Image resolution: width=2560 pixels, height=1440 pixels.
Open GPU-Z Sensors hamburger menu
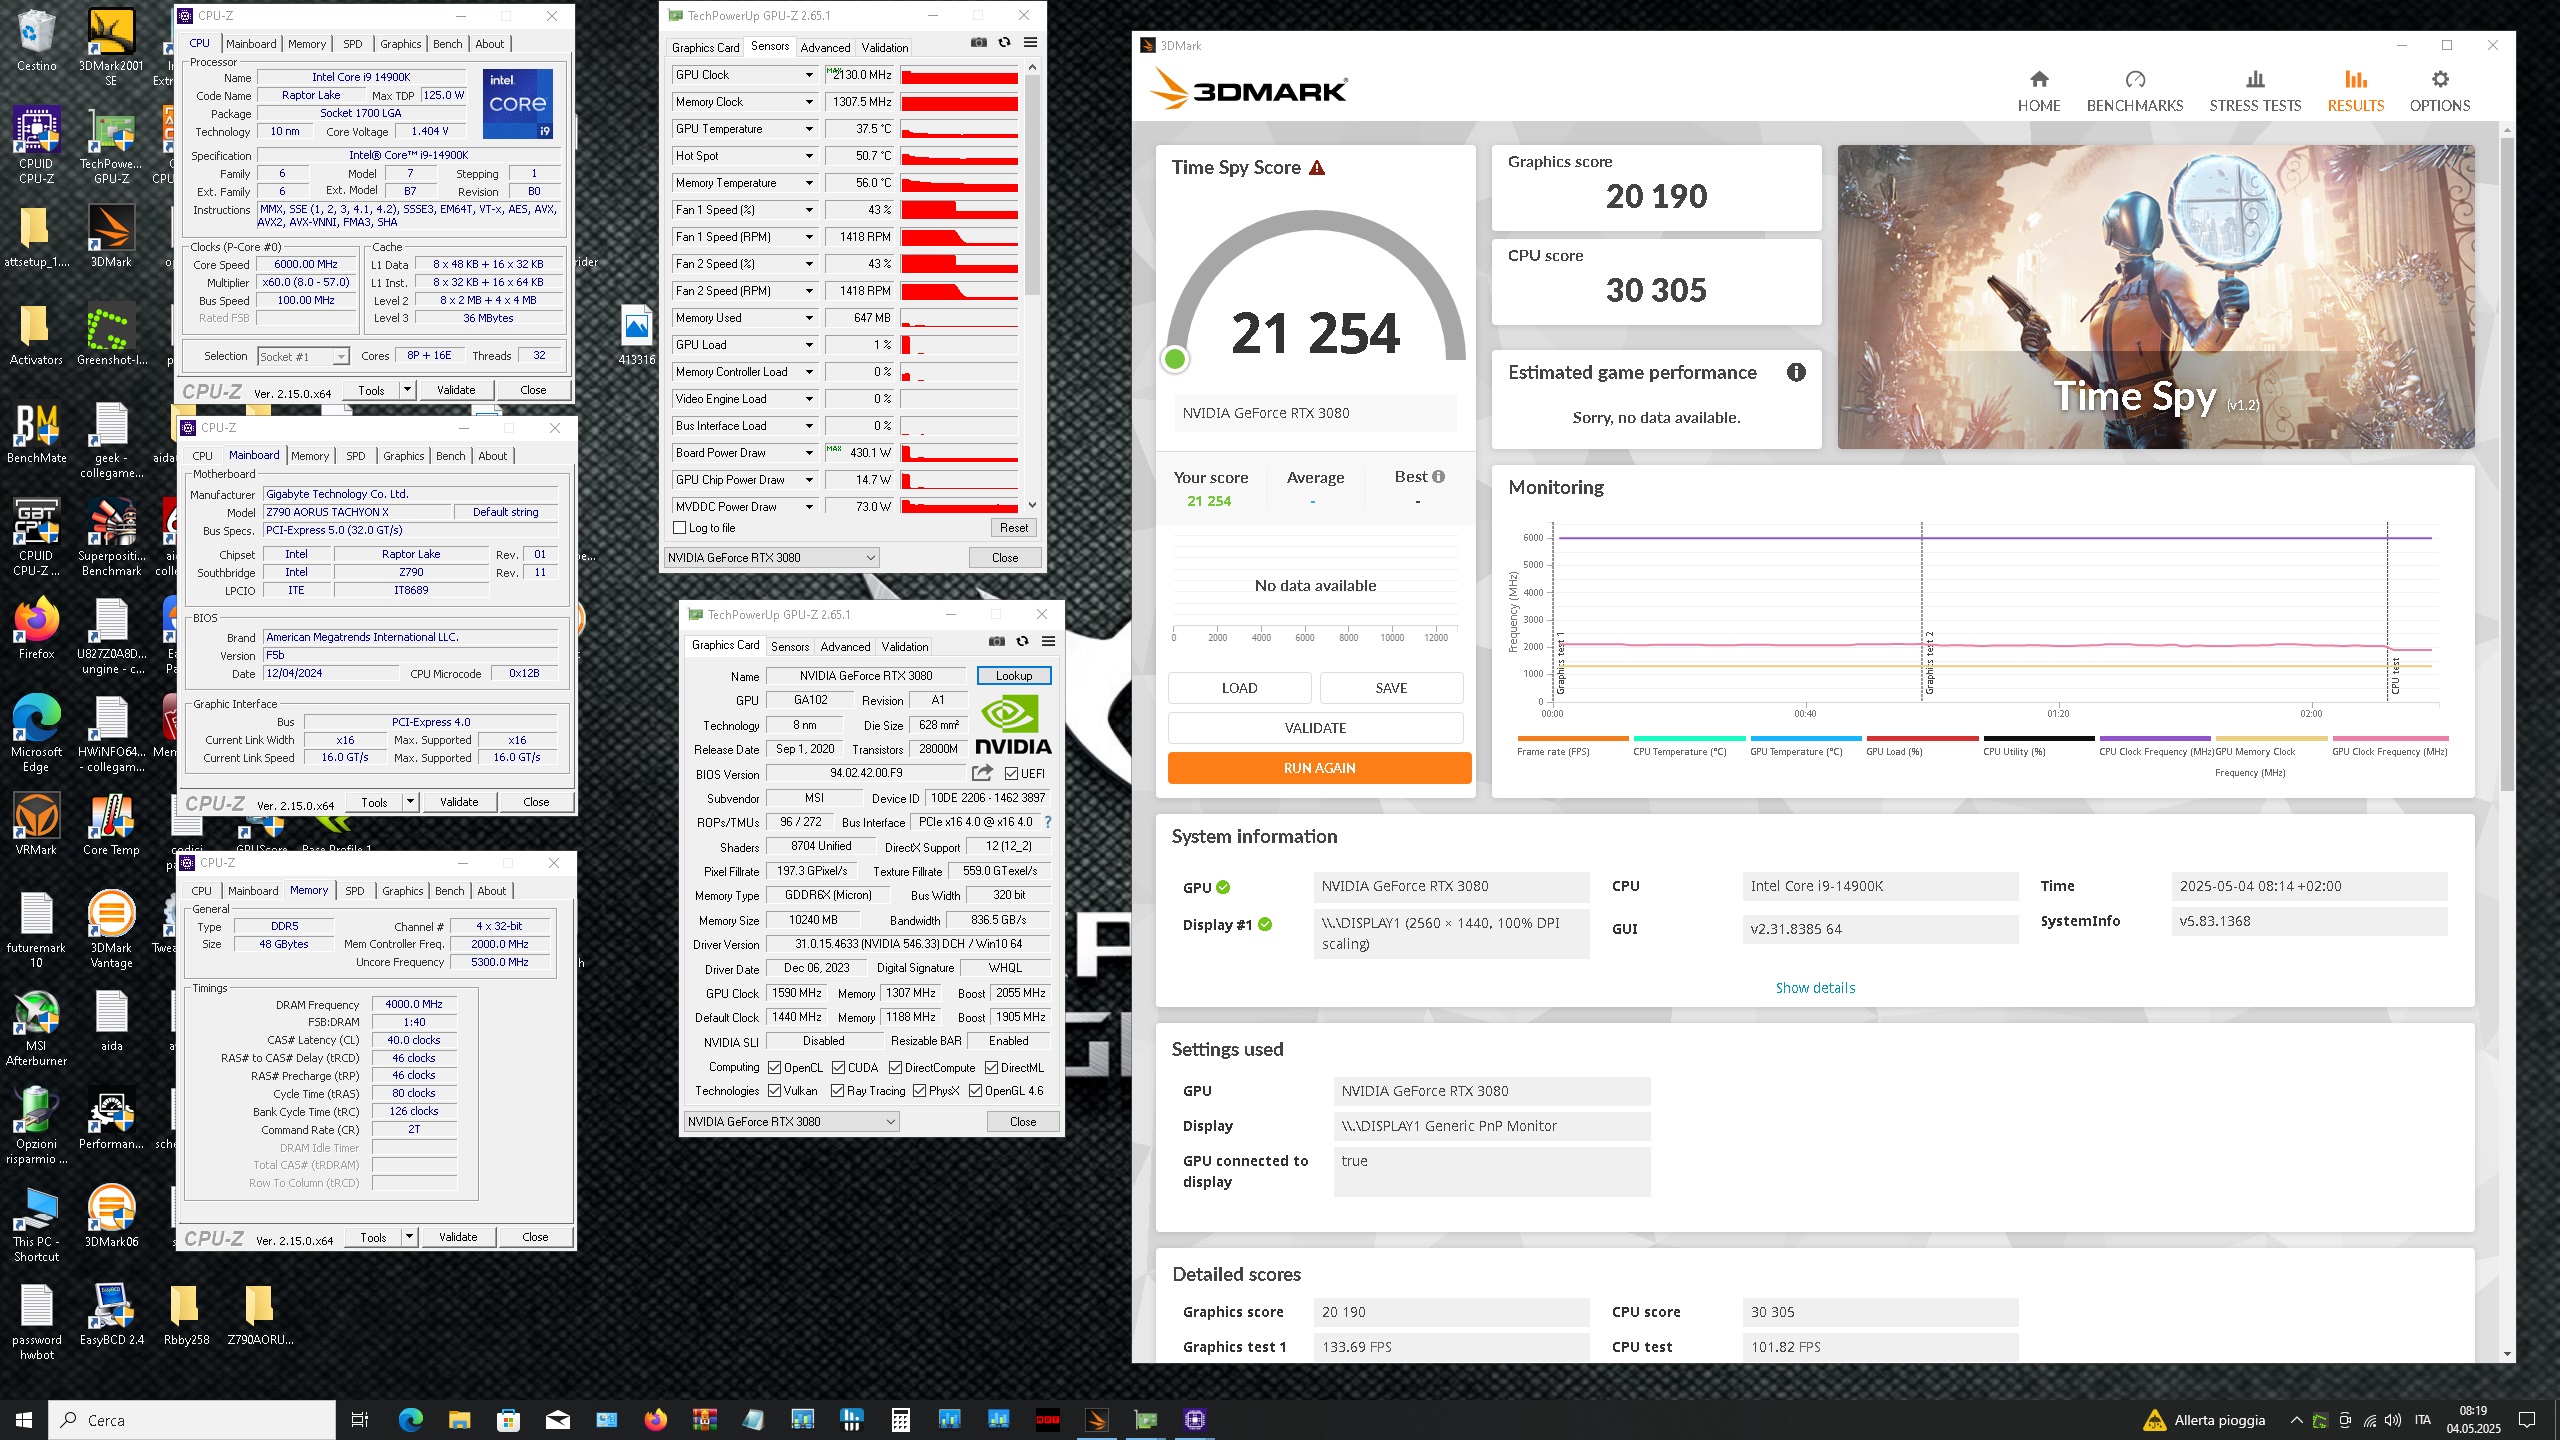tap(1030, 43)
